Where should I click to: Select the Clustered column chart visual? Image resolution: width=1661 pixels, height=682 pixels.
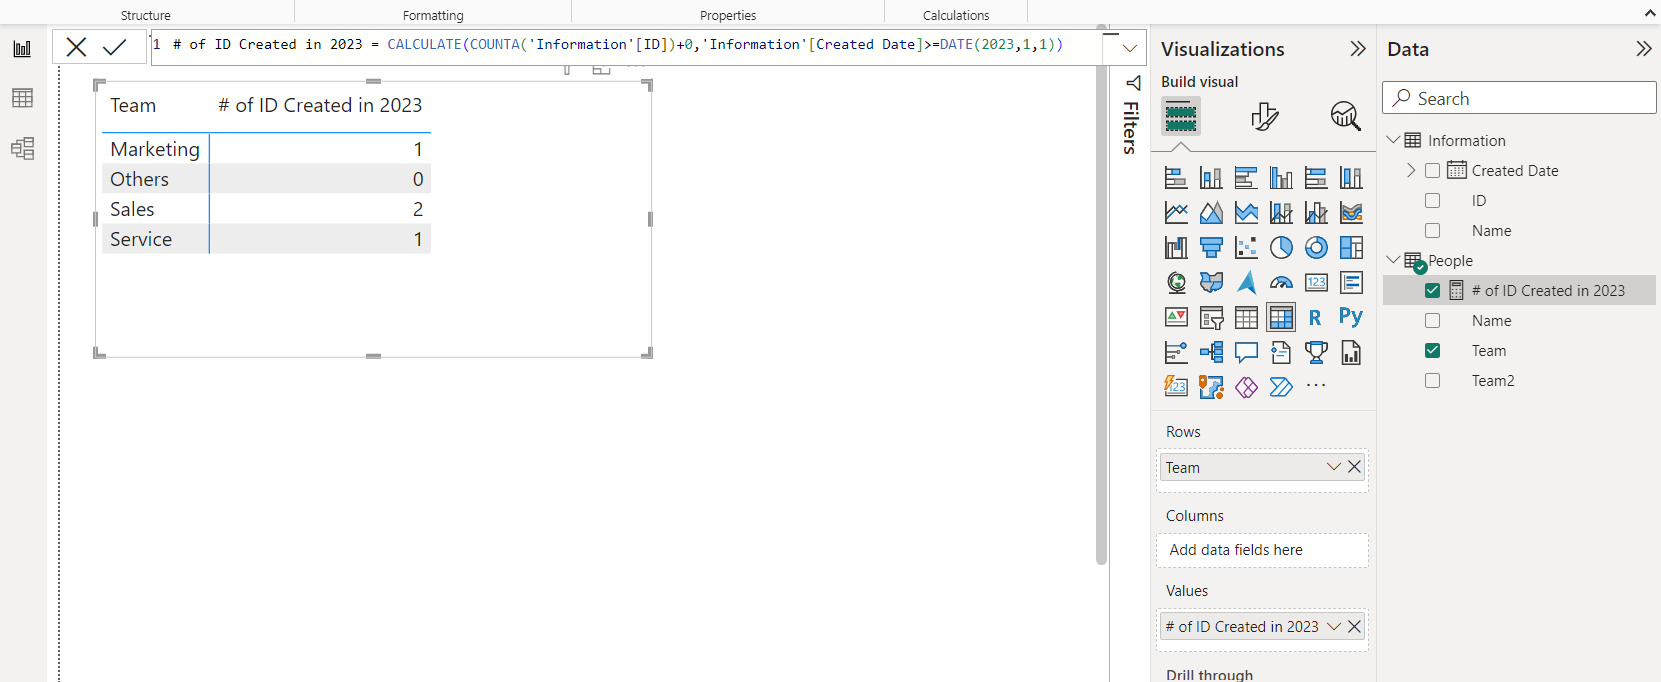(1281, 178)
